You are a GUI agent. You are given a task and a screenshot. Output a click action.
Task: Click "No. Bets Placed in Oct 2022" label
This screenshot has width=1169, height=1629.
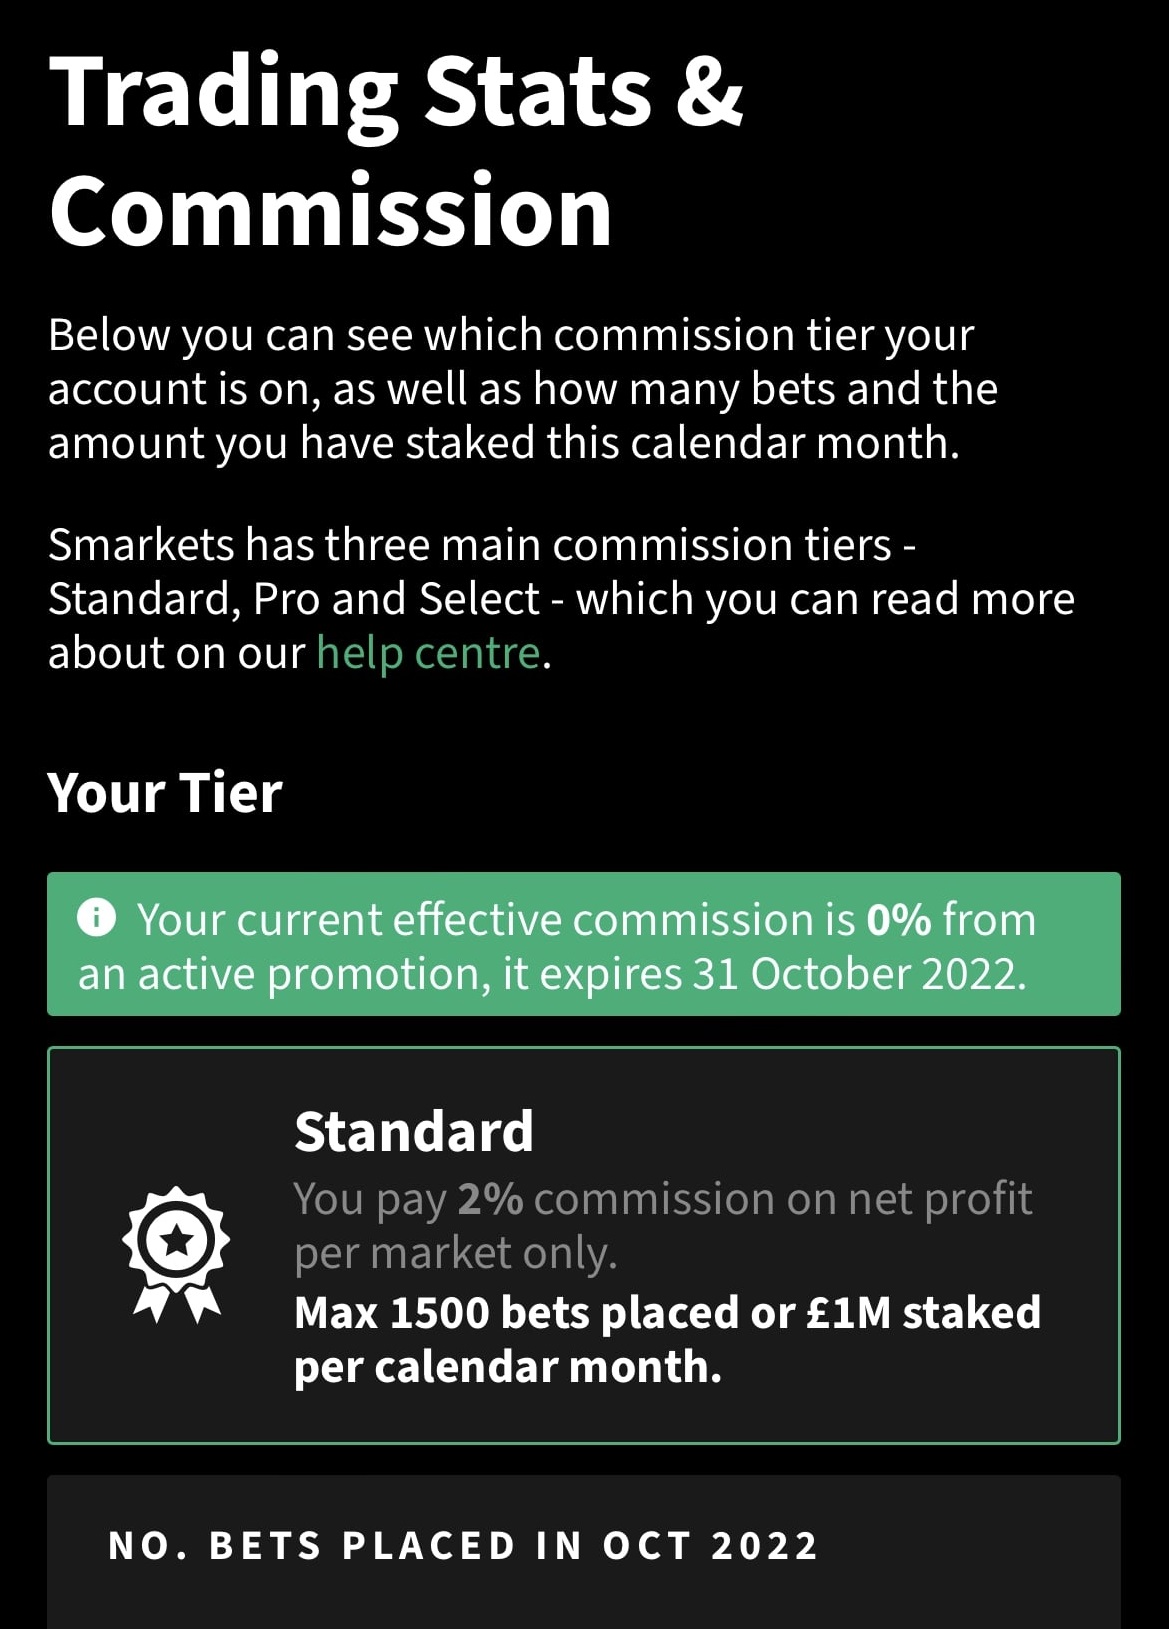(463, 1546)
